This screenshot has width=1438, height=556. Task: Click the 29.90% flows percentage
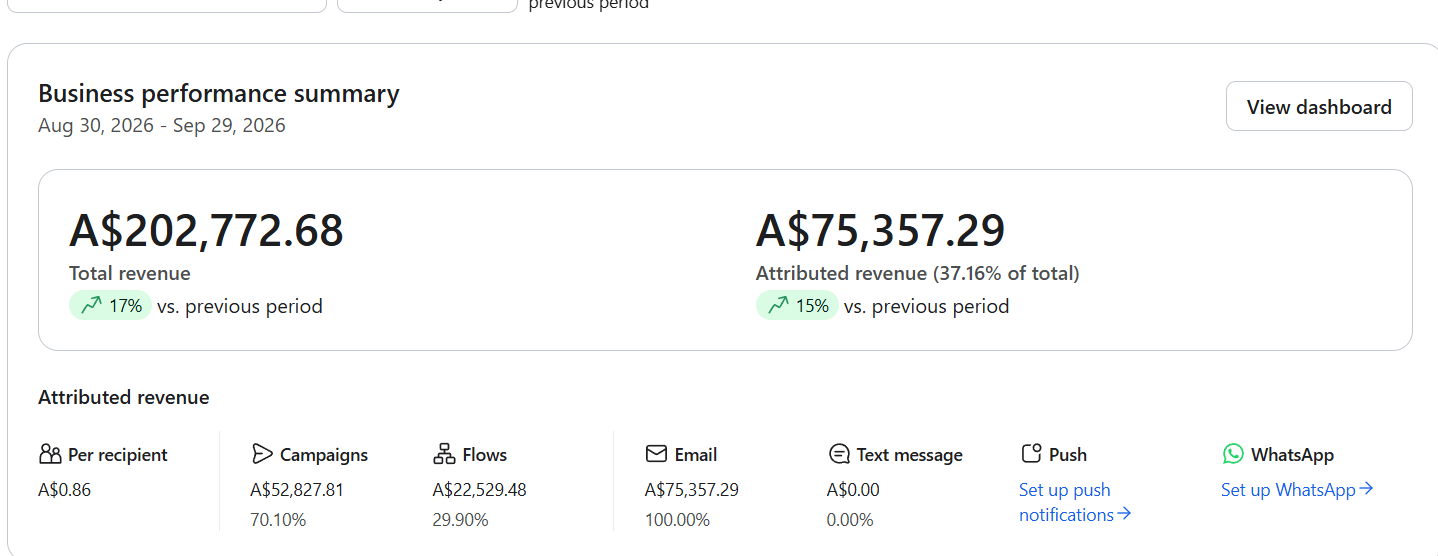click(x=460, y=520)
